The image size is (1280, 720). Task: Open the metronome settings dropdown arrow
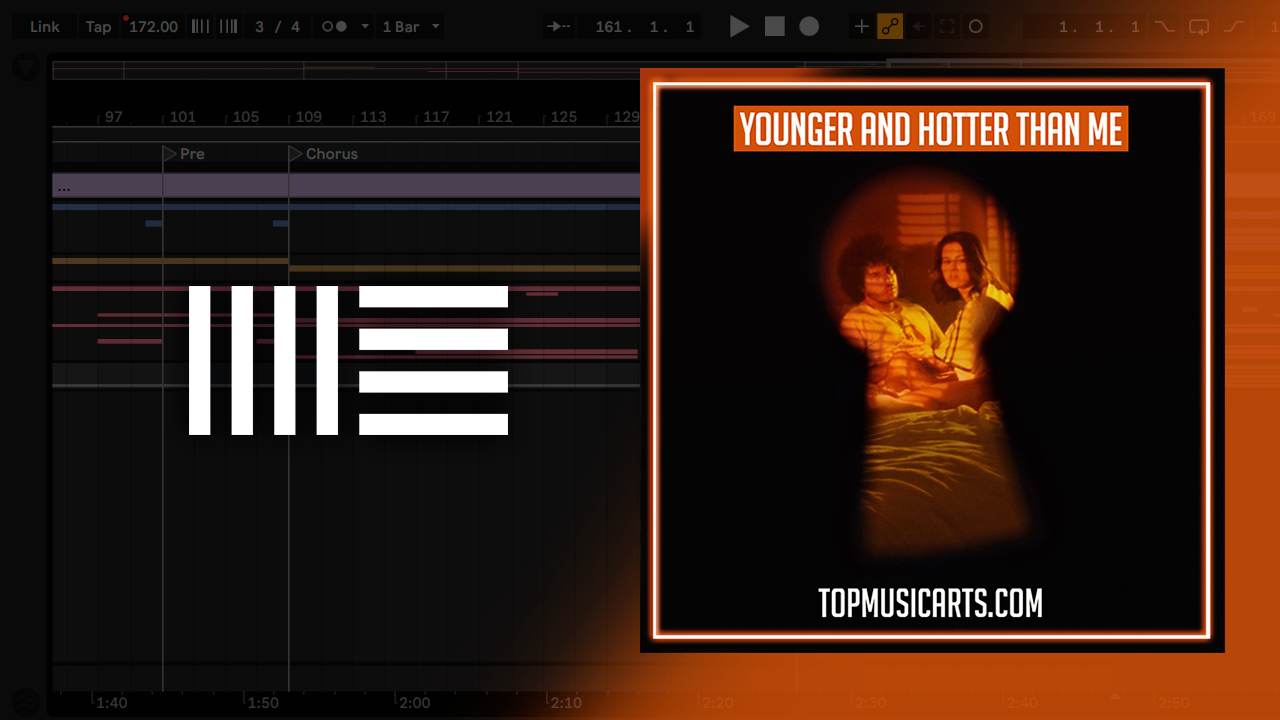(x=364, y=27)
